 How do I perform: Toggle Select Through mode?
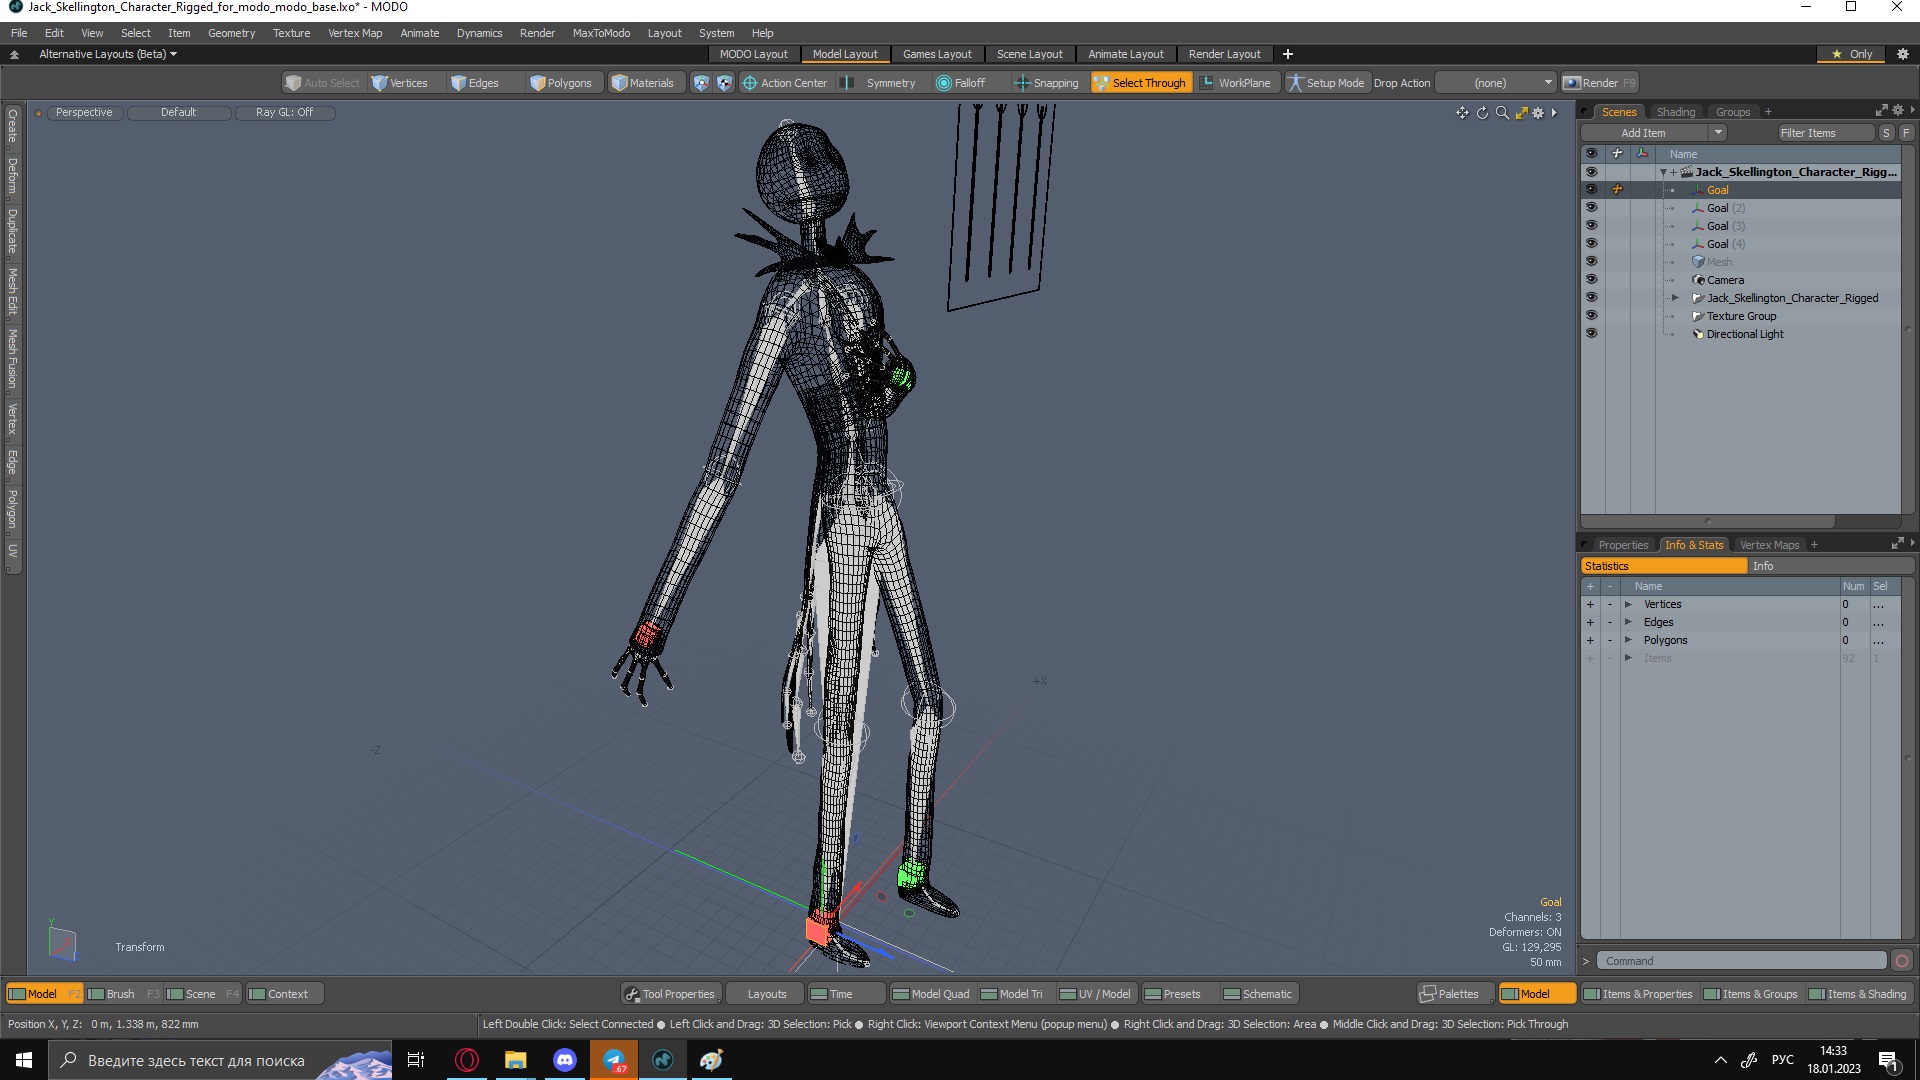(x=1140, y=83)
